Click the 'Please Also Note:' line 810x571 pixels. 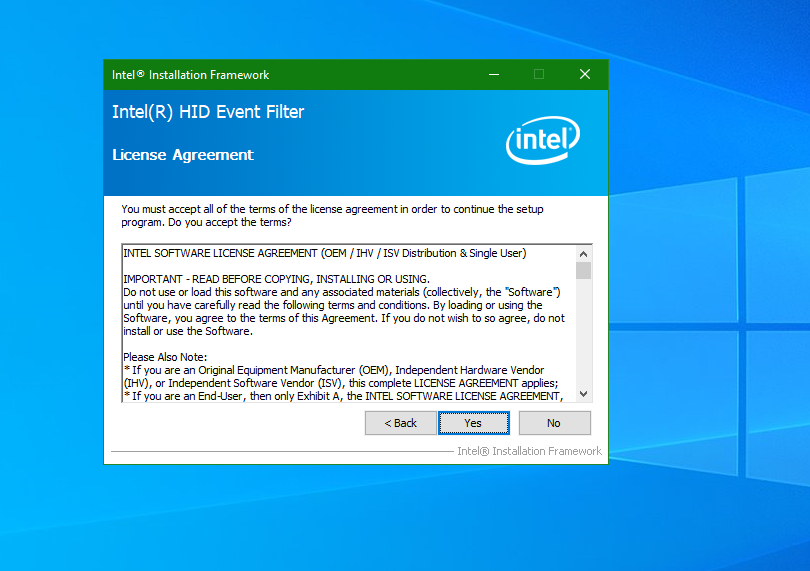click(165, 357)
